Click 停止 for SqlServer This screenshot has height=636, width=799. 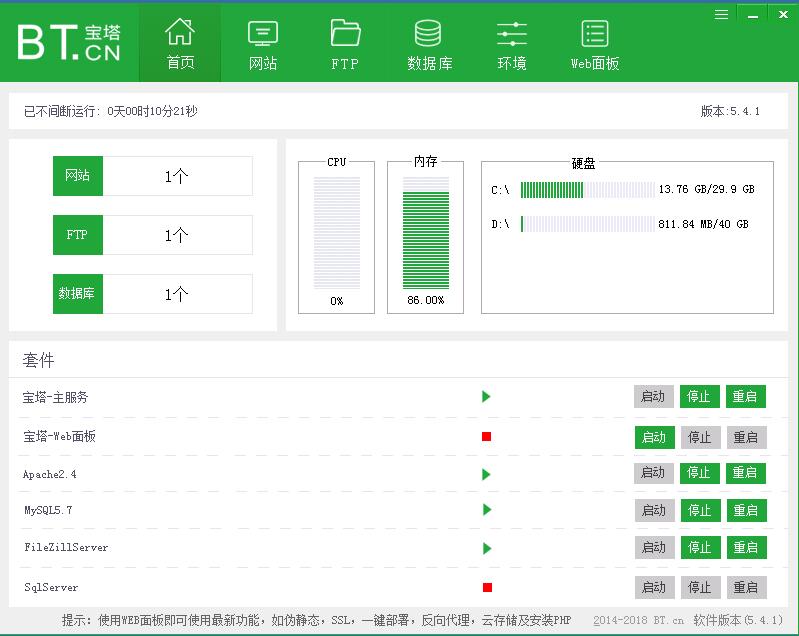tap(701, 588)
